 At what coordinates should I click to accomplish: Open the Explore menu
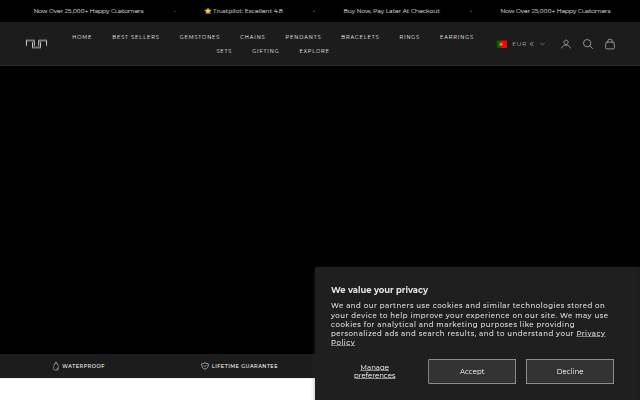(x=314, y=51)
